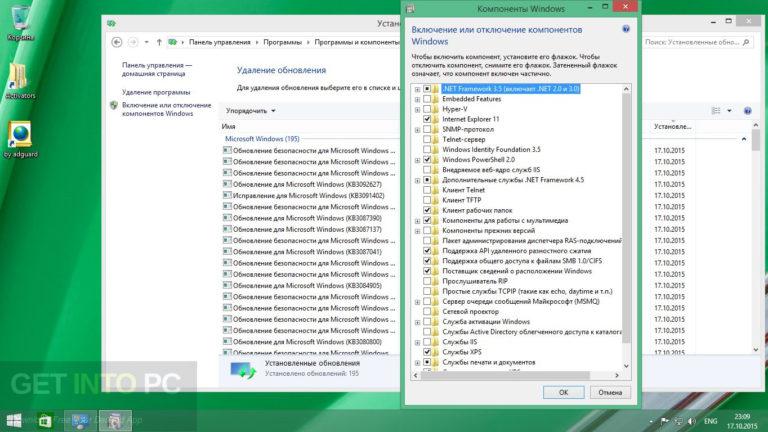Click the Имя column header
This screenshot has width=768, height=432.
[228, 126]
